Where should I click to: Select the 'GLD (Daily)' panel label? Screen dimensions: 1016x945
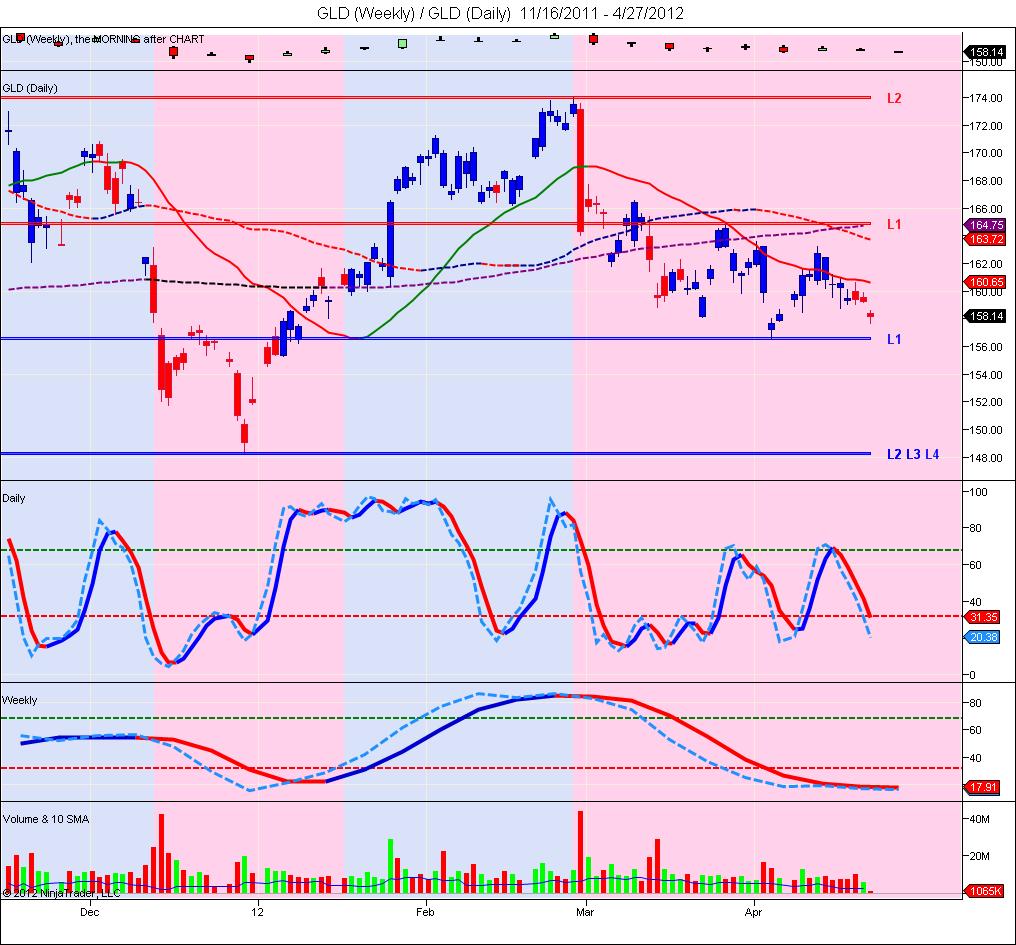click(x=30, y=88)
